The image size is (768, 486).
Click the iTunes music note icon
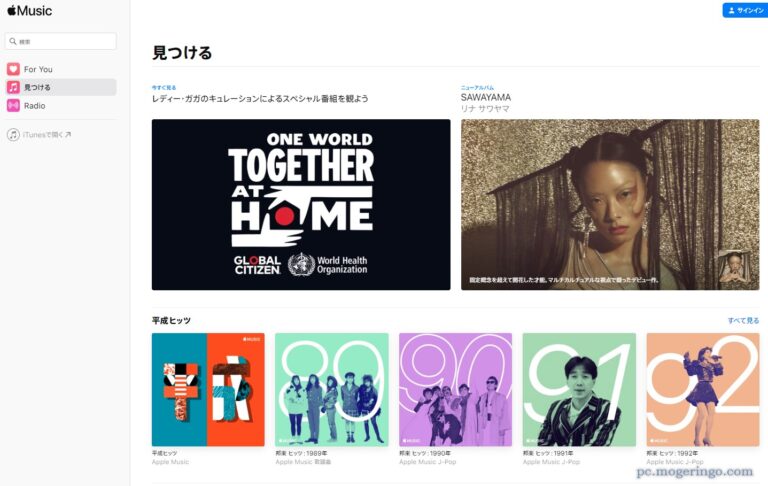click(13, 134)
